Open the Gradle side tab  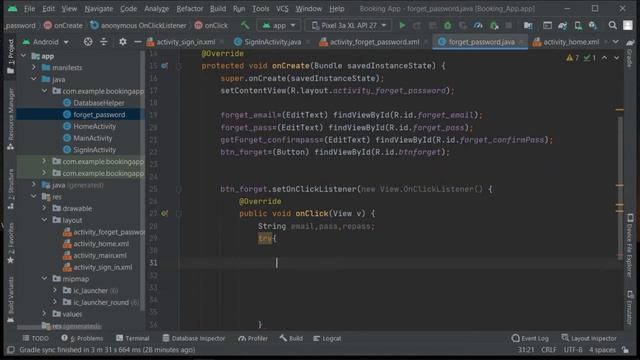click(630, 53)
